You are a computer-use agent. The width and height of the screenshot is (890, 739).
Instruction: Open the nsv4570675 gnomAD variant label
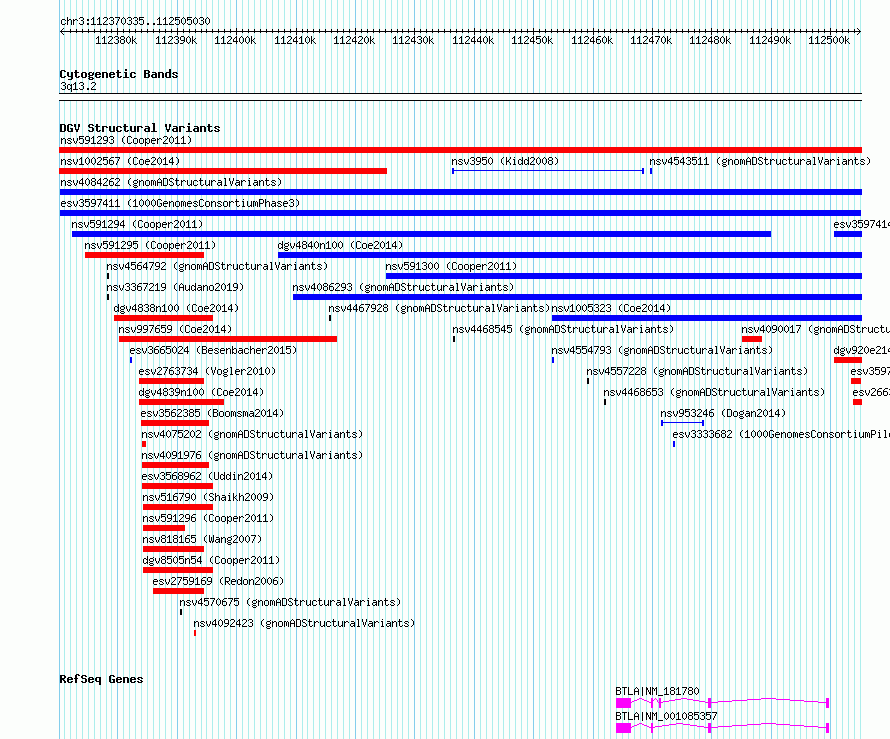[x=290, y=602]
